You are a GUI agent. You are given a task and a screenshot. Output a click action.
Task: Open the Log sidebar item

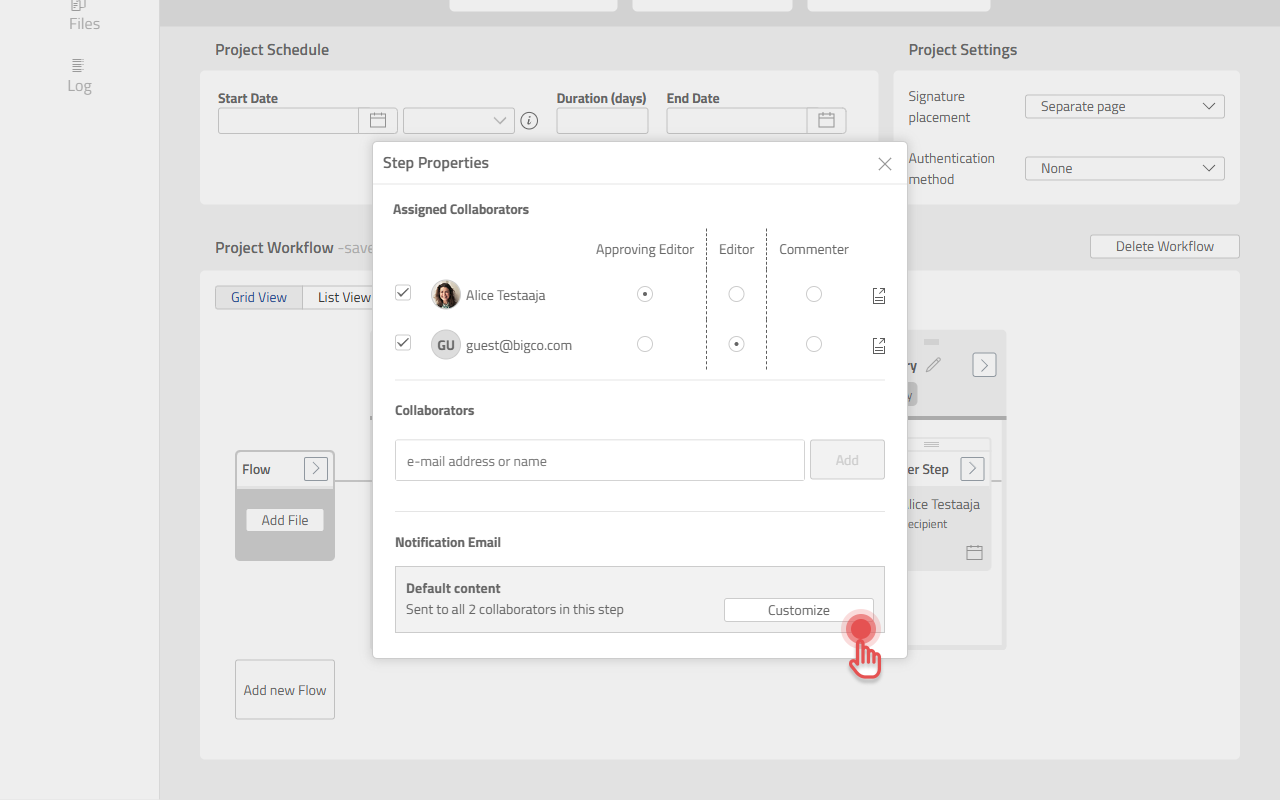click(79, 76)
